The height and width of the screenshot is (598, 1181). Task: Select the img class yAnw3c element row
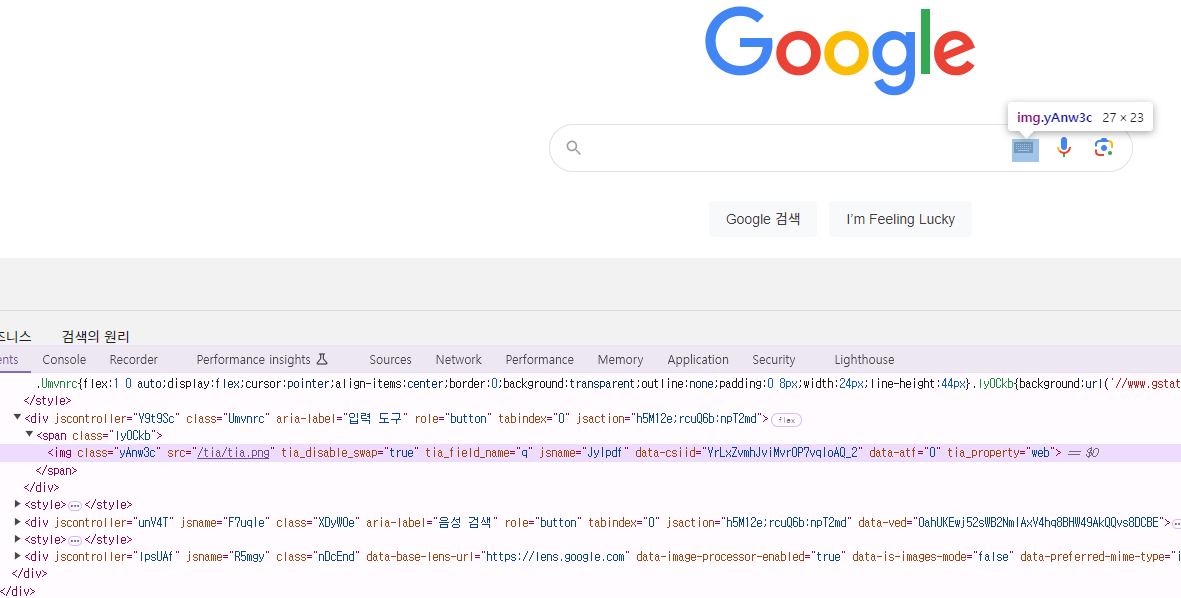590,453
